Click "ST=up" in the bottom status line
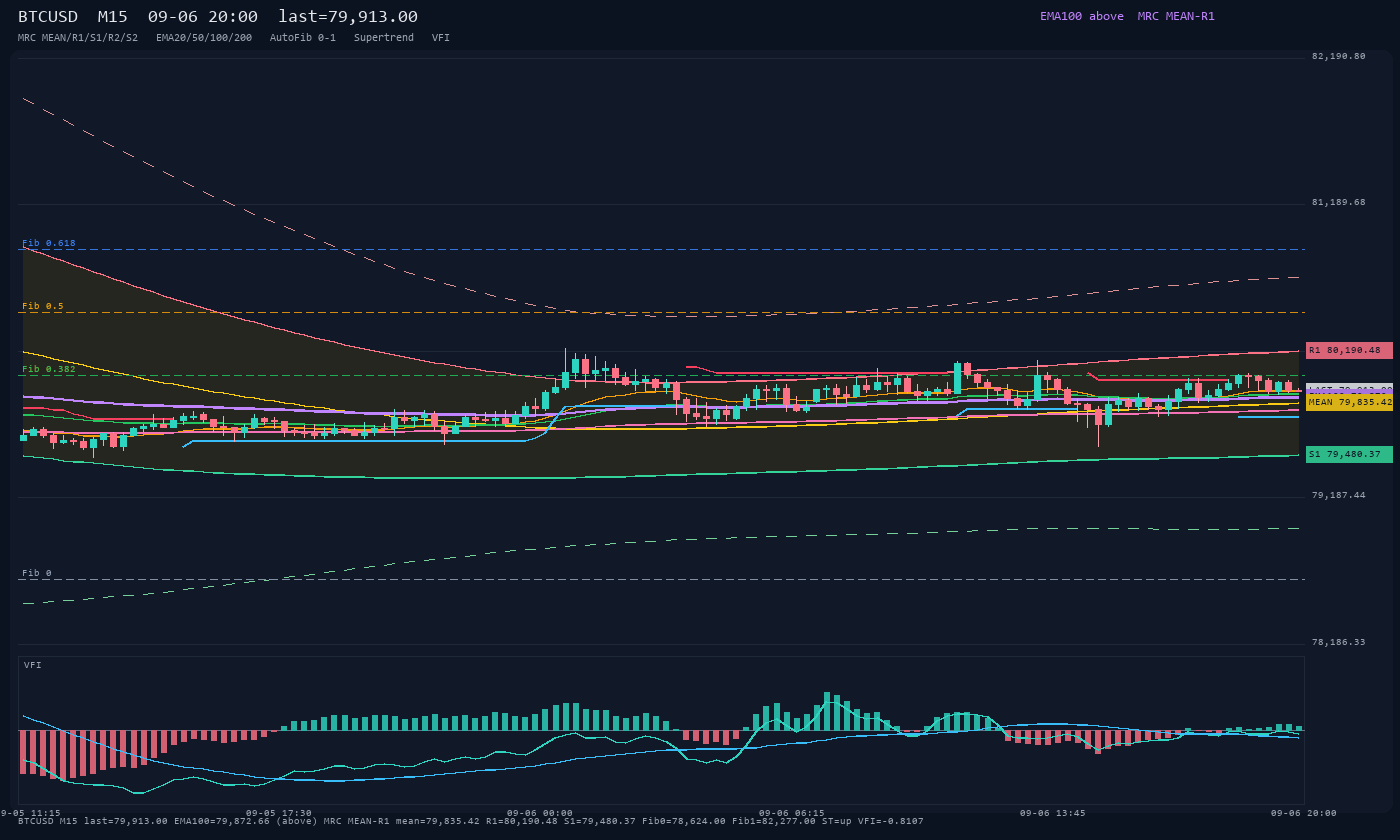 click(x=837, y=821)
